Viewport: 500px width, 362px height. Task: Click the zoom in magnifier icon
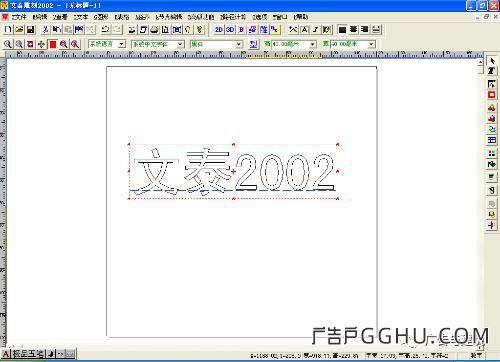[x=8, y=44]
